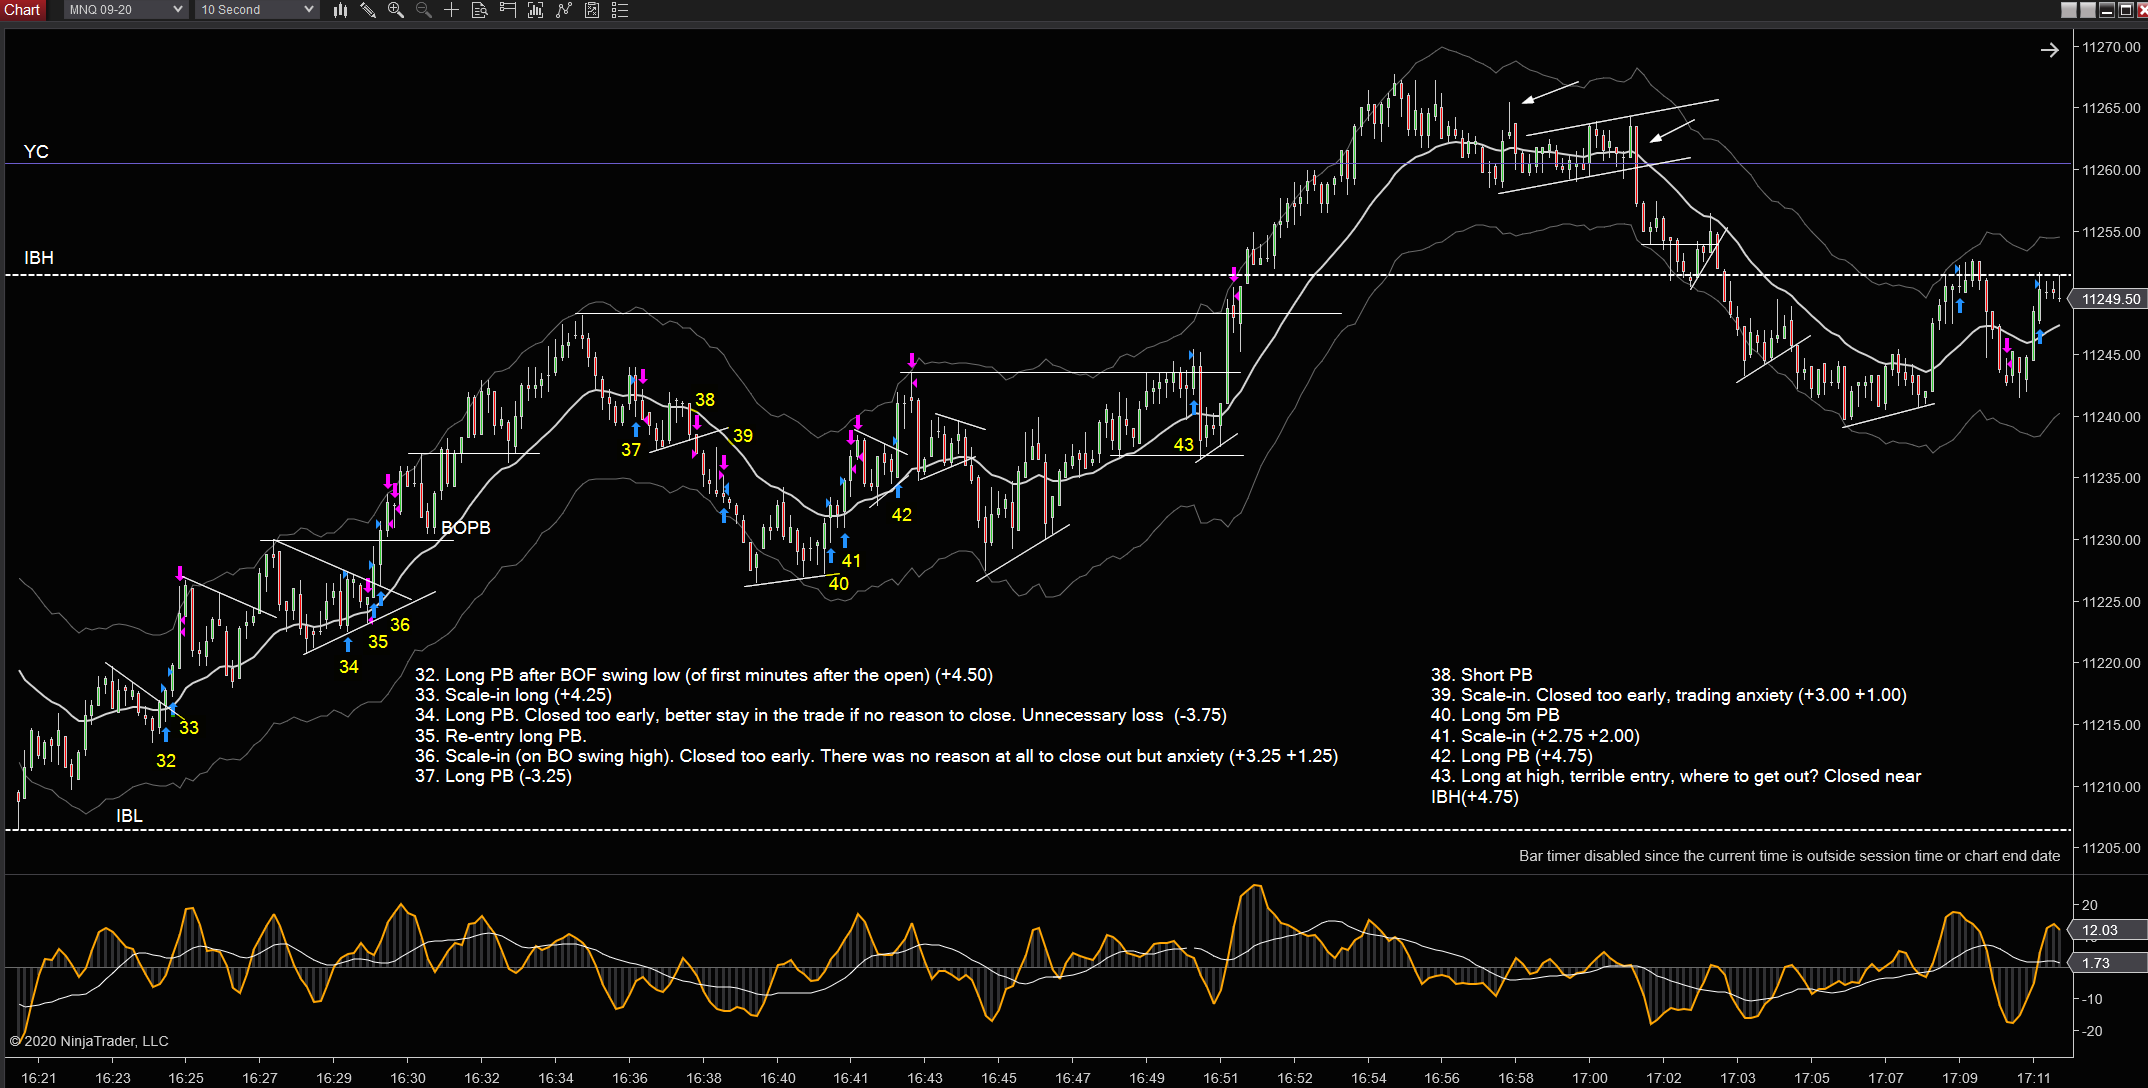Click the yellow 34 trade marker
This screenshot has height=1088, width=2148.
(349, 667)
